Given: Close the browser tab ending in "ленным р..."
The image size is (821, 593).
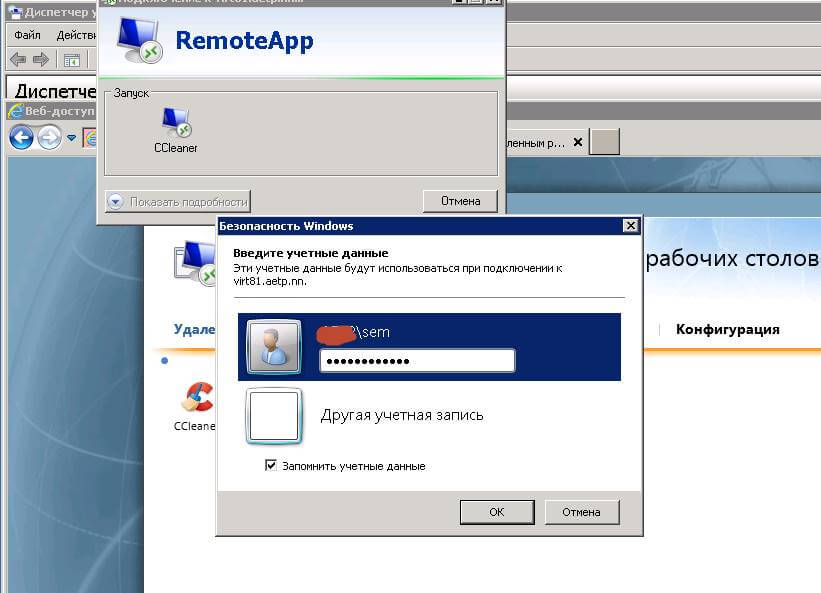Looking at the screenshot, I should tap(578, 142).
